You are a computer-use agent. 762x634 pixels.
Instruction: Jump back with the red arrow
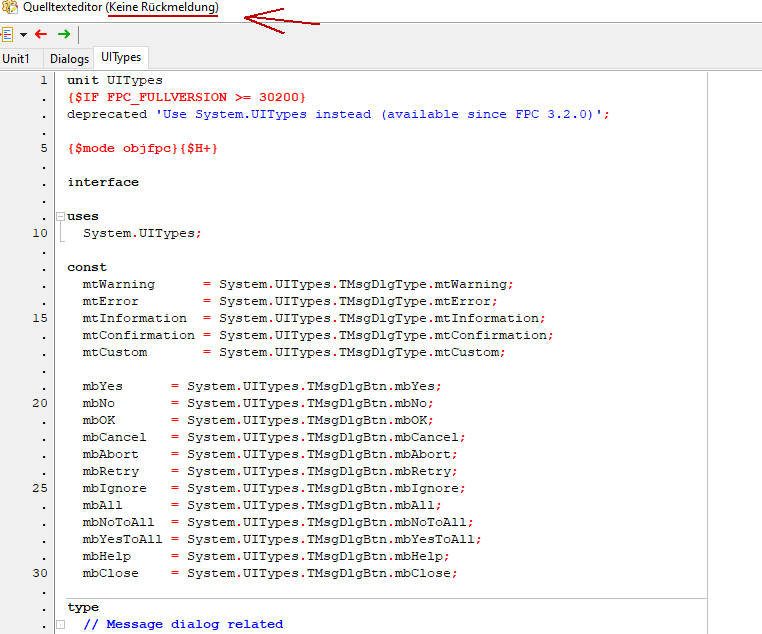click(x=41, y=34)
